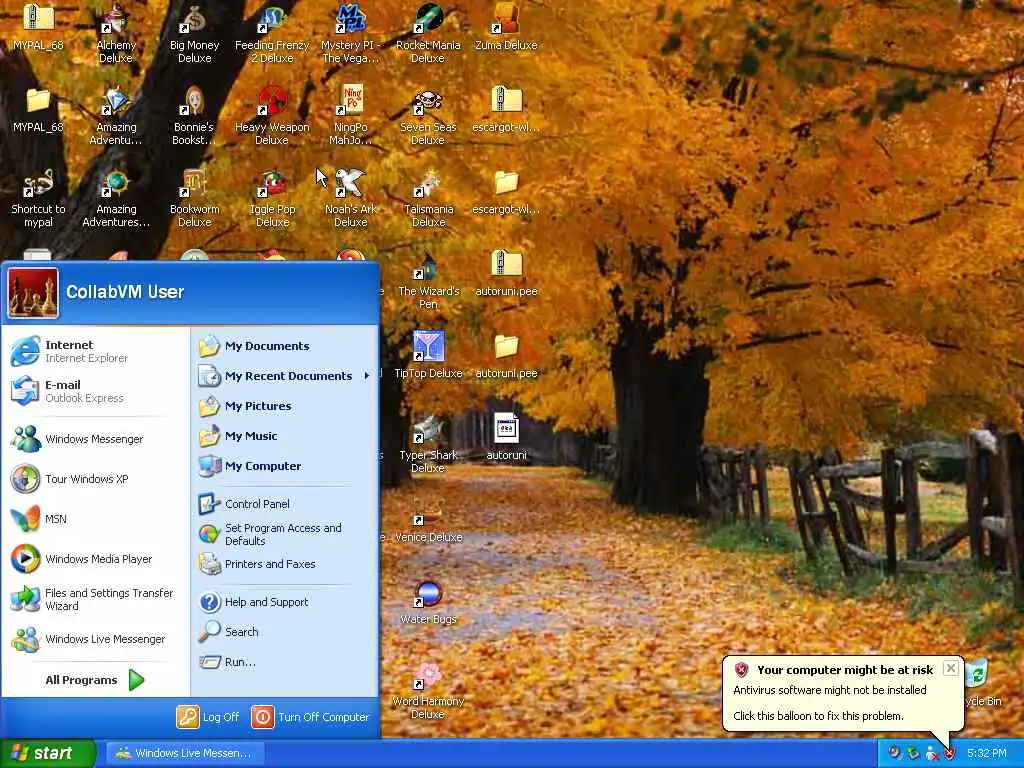Launch Windows Live Messenger from Start menu
Image resolution: width=1024 pixels, height=768 pixels.
tap(96, 639)
